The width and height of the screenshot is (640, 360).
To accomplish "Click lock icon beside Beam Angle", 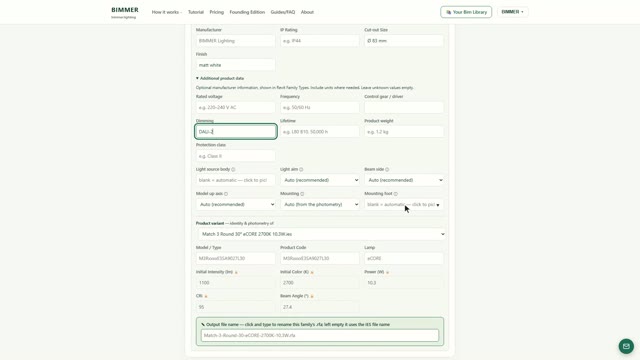I will point(312,296).
